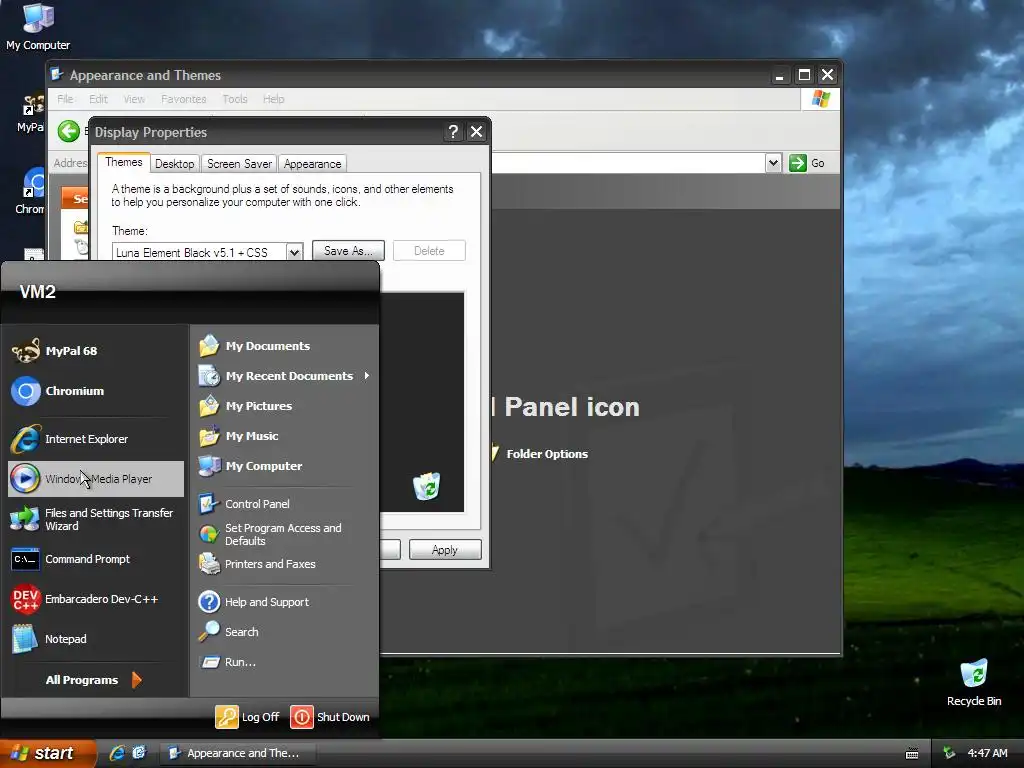Open the Theme dropdown list

coord(294,252)
